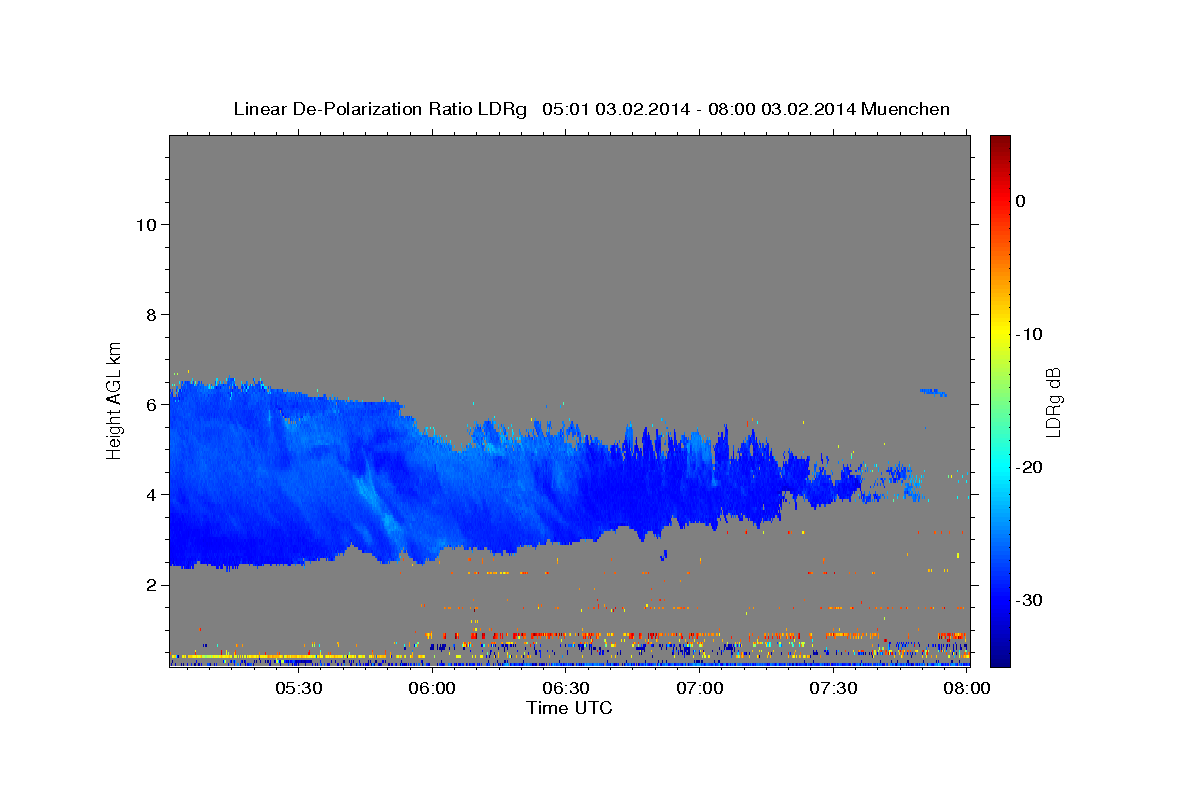This screenshot has height=800, width=1200.
Task: Click the height tick label 8
Action: (153, 315)
